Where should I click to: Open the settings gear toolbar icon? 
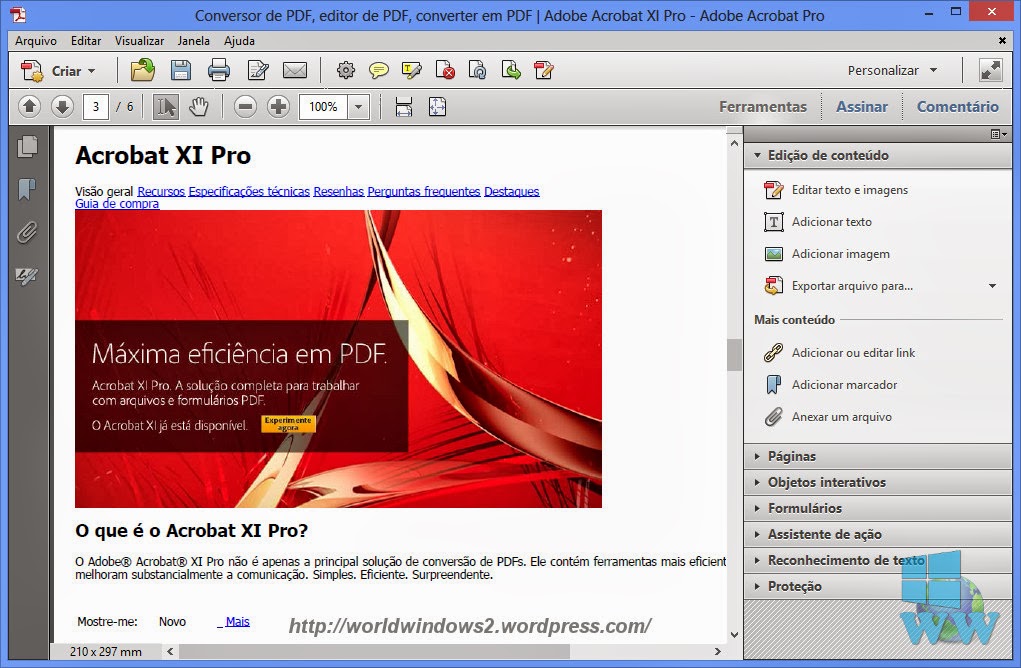click(x=346, y=70)
